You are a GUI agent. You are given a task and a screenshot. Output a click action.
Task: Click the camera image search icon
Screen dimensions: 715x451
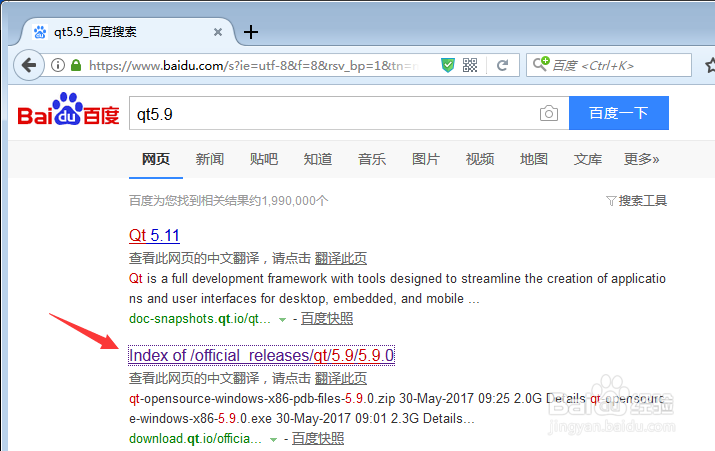tap(549, 113)
